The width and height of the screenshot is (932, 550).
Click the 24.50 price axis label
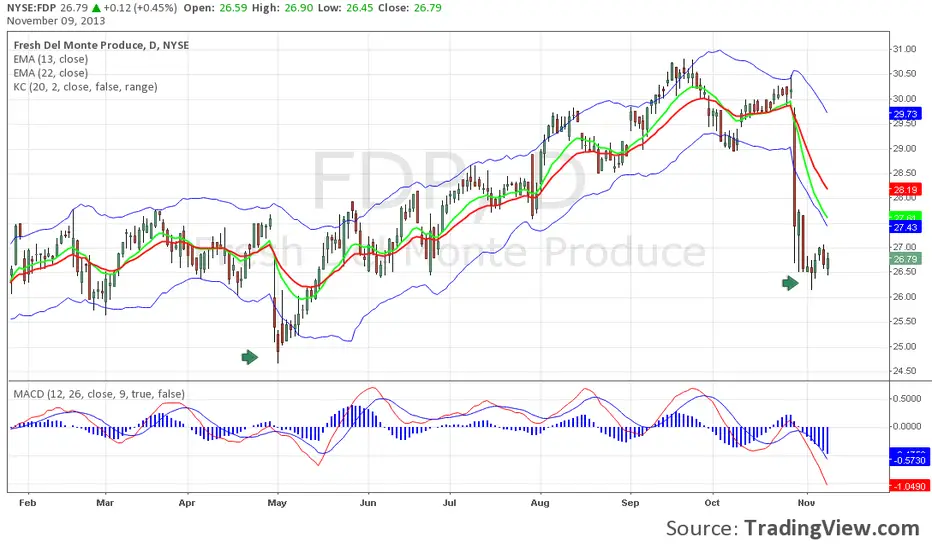(905, 371)
